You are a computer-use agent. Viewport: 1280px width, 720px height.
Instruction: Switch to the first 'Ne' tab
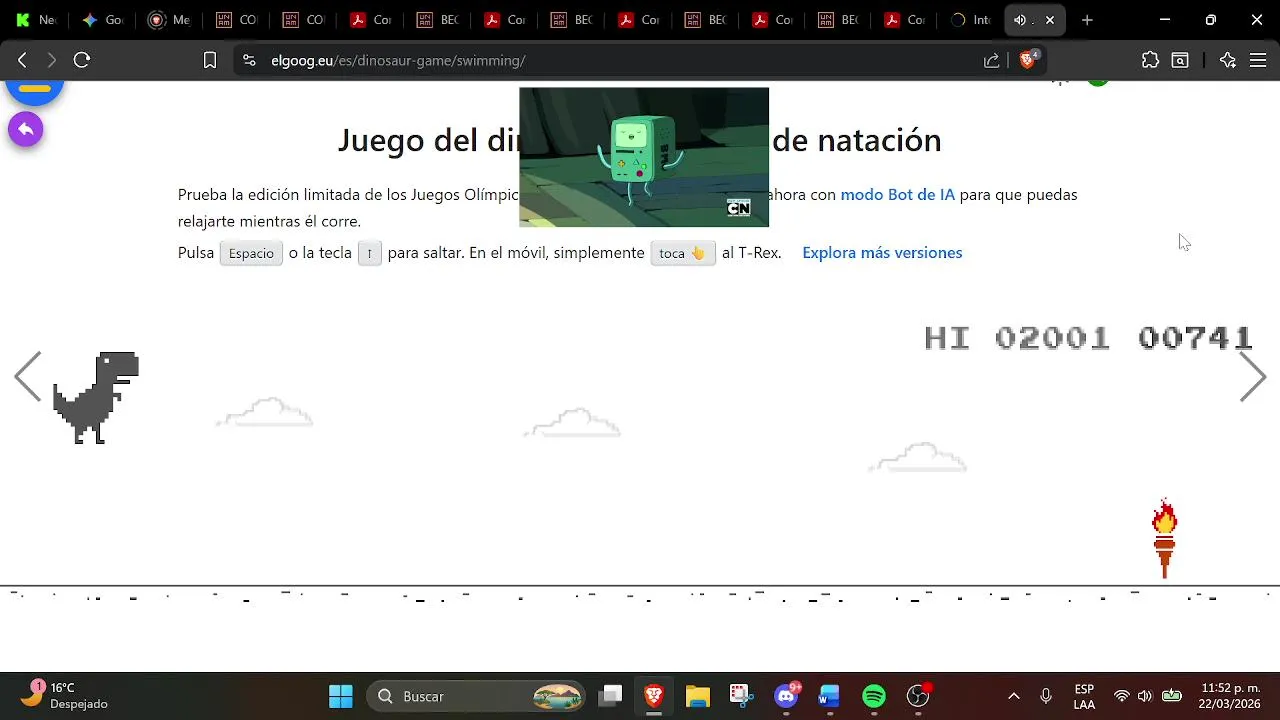click(35, 20)
